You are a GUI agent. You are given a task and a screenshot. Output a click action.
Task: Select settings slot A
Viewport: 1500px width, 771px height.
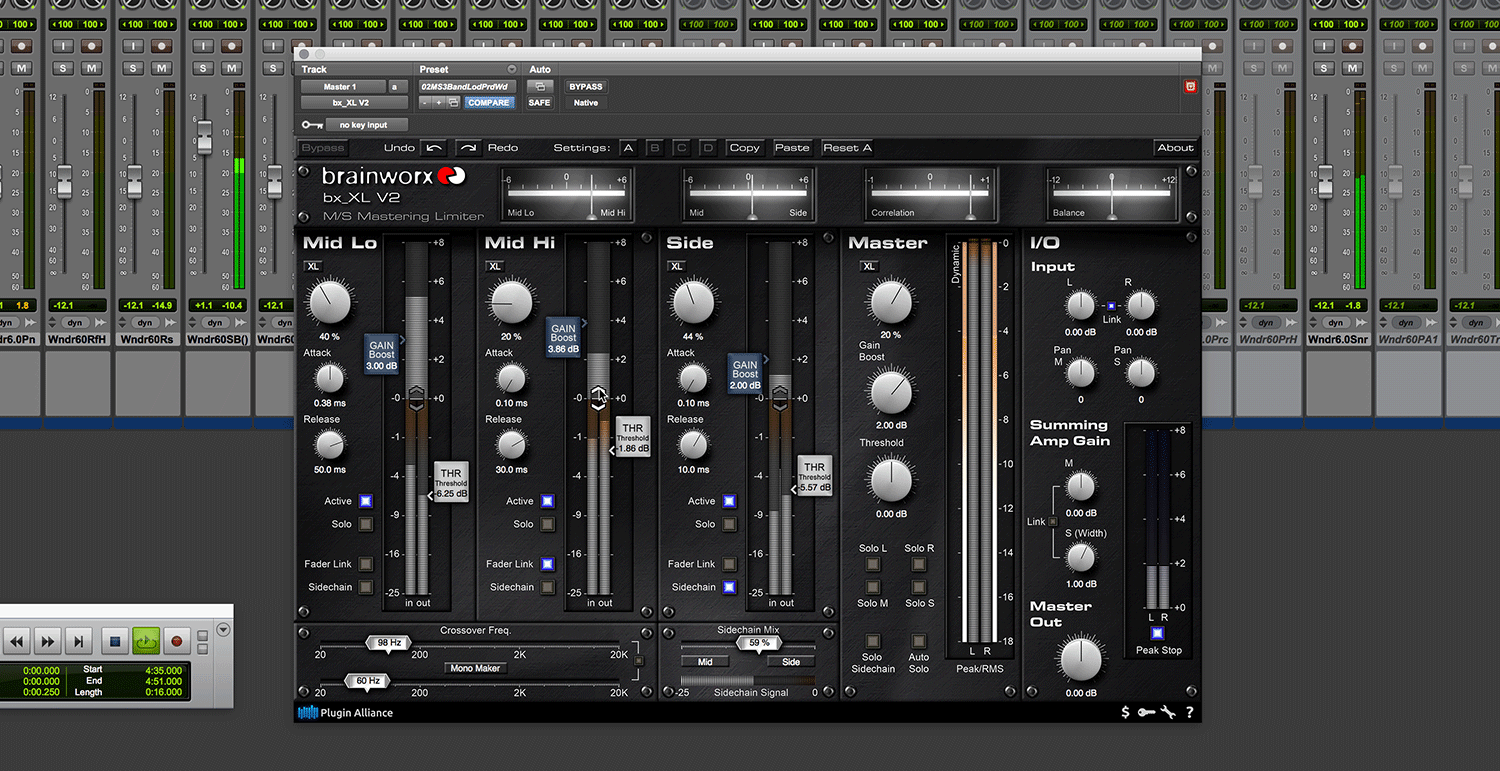[628, 148]
